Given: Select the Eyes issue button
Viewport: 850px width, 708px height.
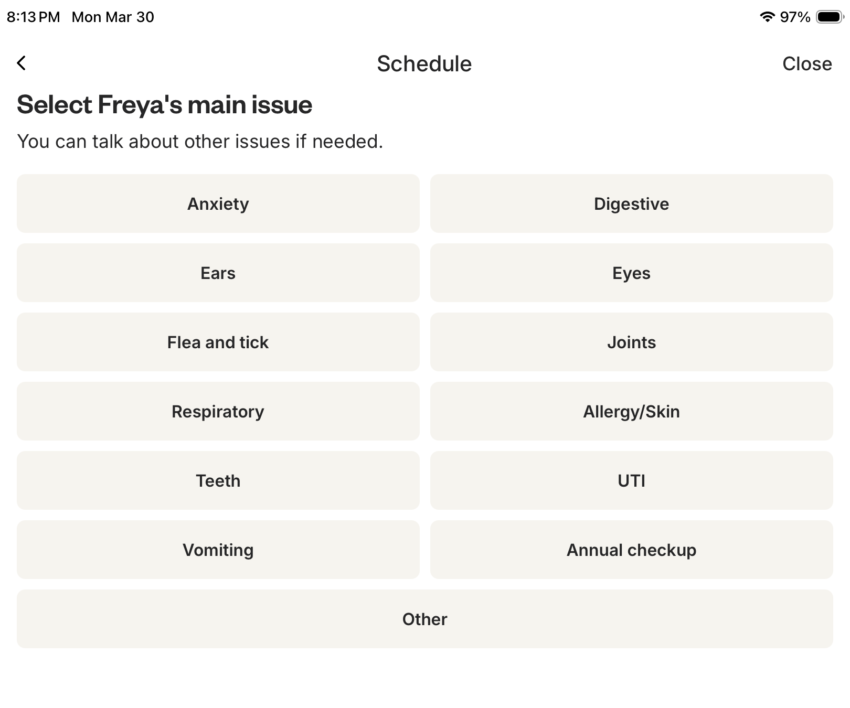Looking at the screenshot, I should (631, 273).
